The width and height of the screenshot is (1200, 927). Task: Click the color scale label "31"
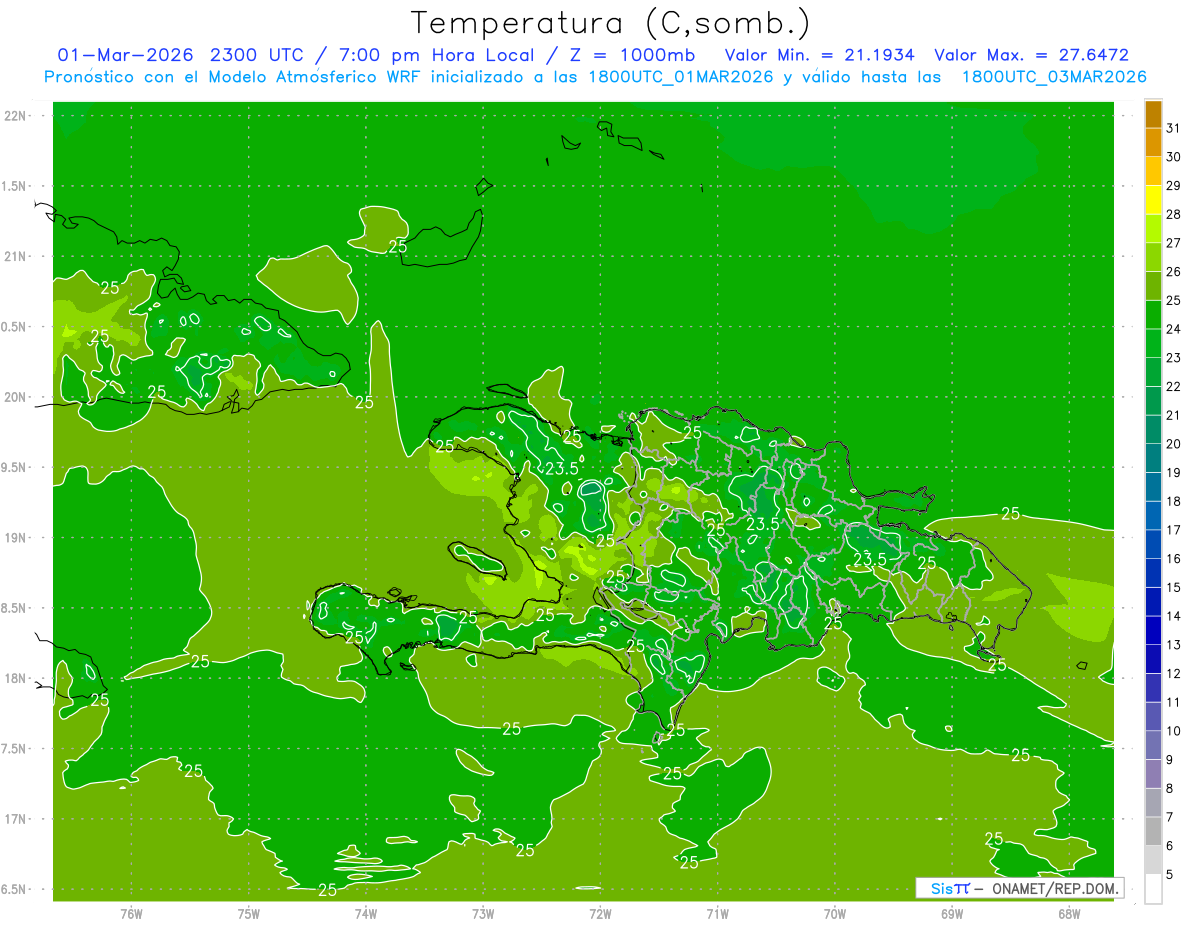[1174, 128]
